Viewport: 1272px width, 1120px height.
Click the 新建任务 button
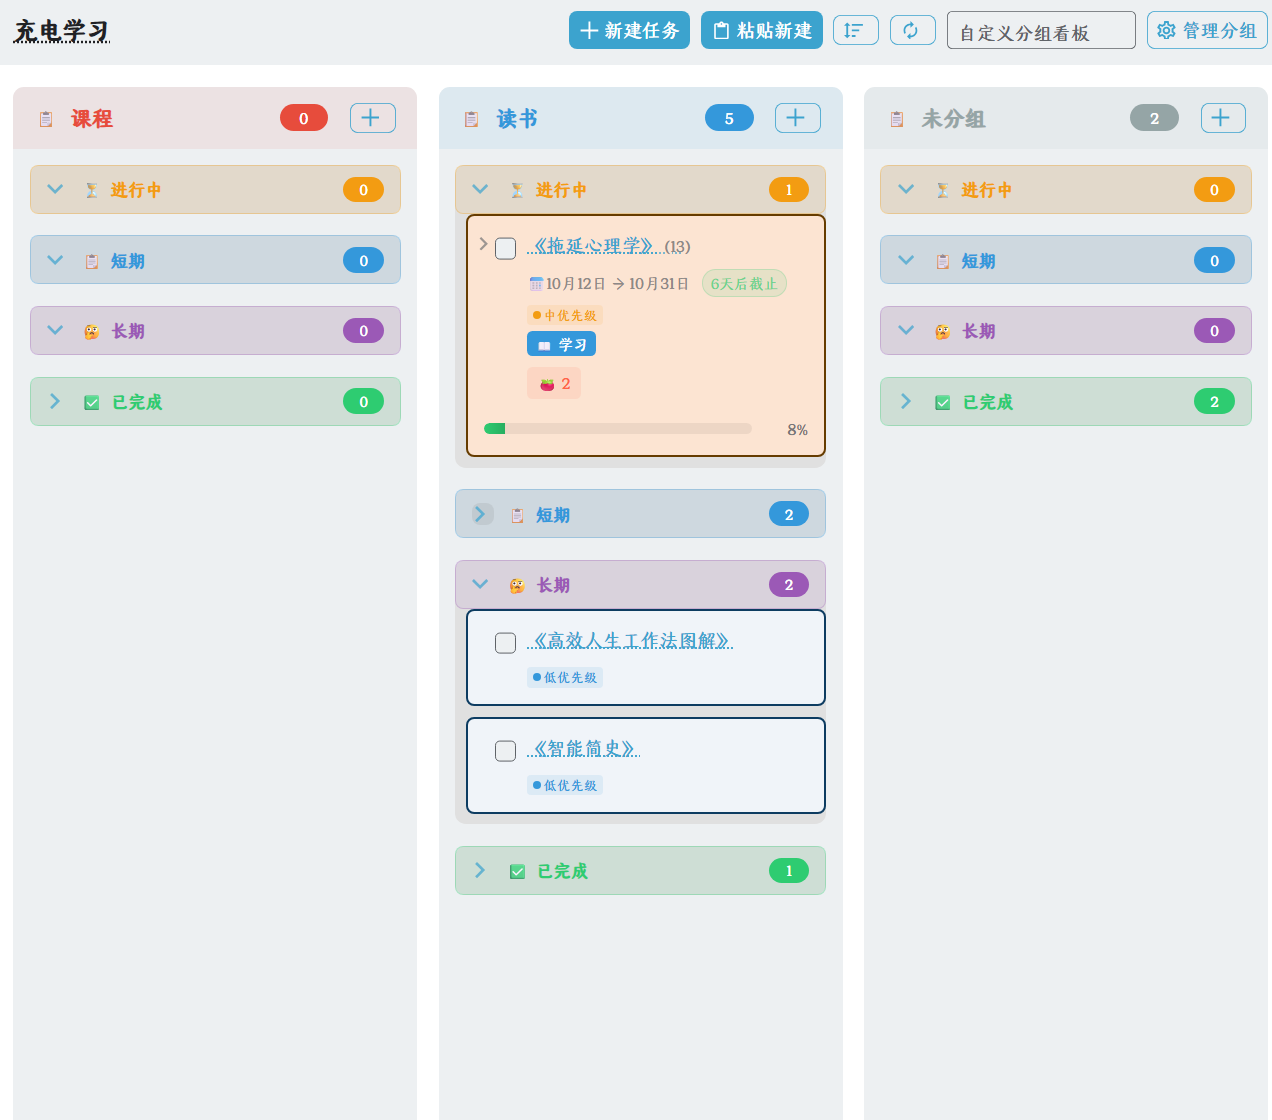coord(629,31)
